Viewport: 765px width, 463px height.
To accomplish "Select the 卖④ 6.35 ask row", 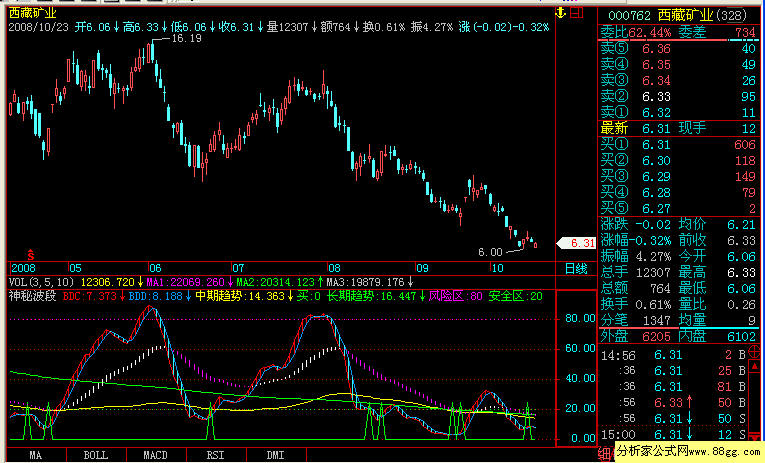I will click(x=678, y=64).
